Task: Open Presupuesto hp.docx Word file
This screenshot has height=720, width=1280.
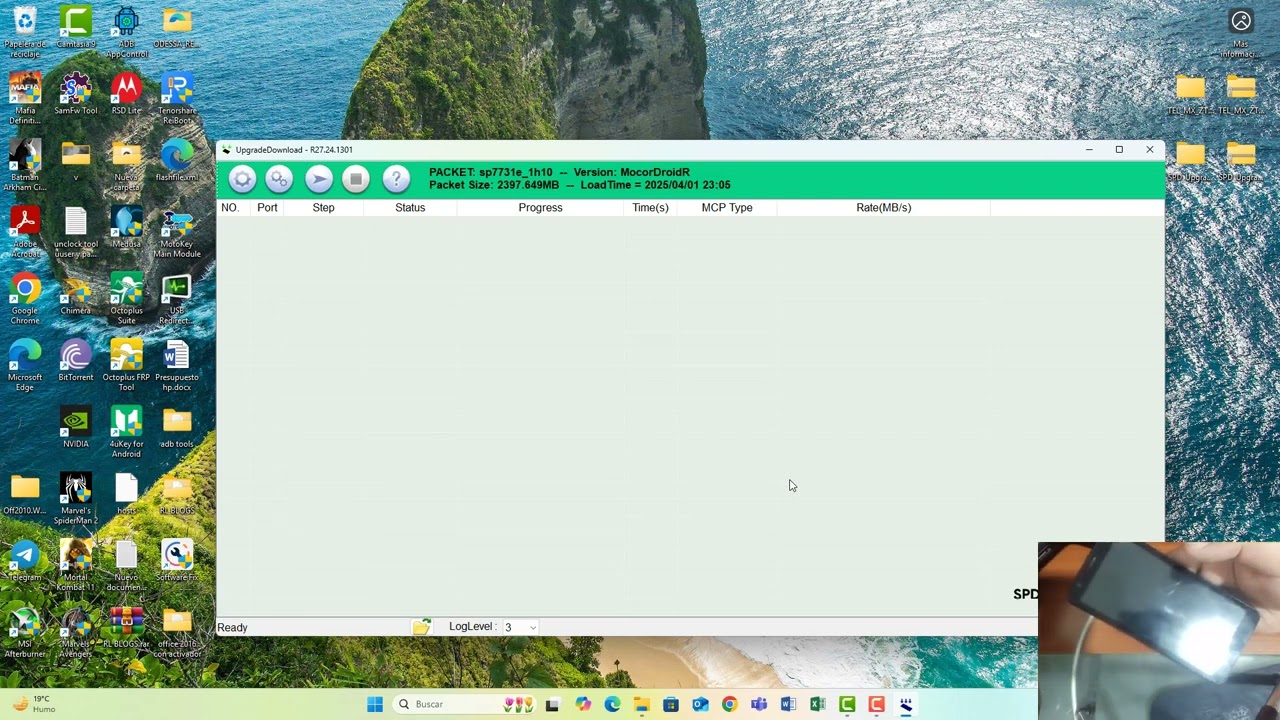Action: pos(177,366)
